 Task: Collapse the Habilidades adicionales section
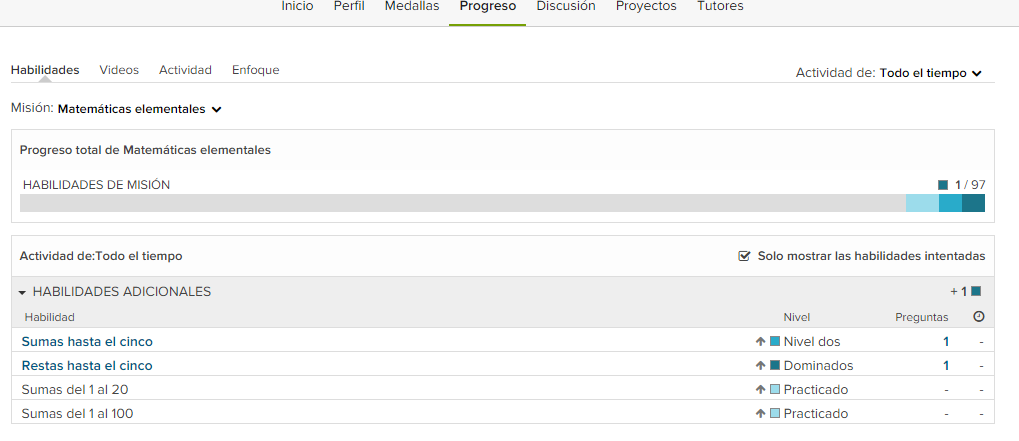[22, 292]
